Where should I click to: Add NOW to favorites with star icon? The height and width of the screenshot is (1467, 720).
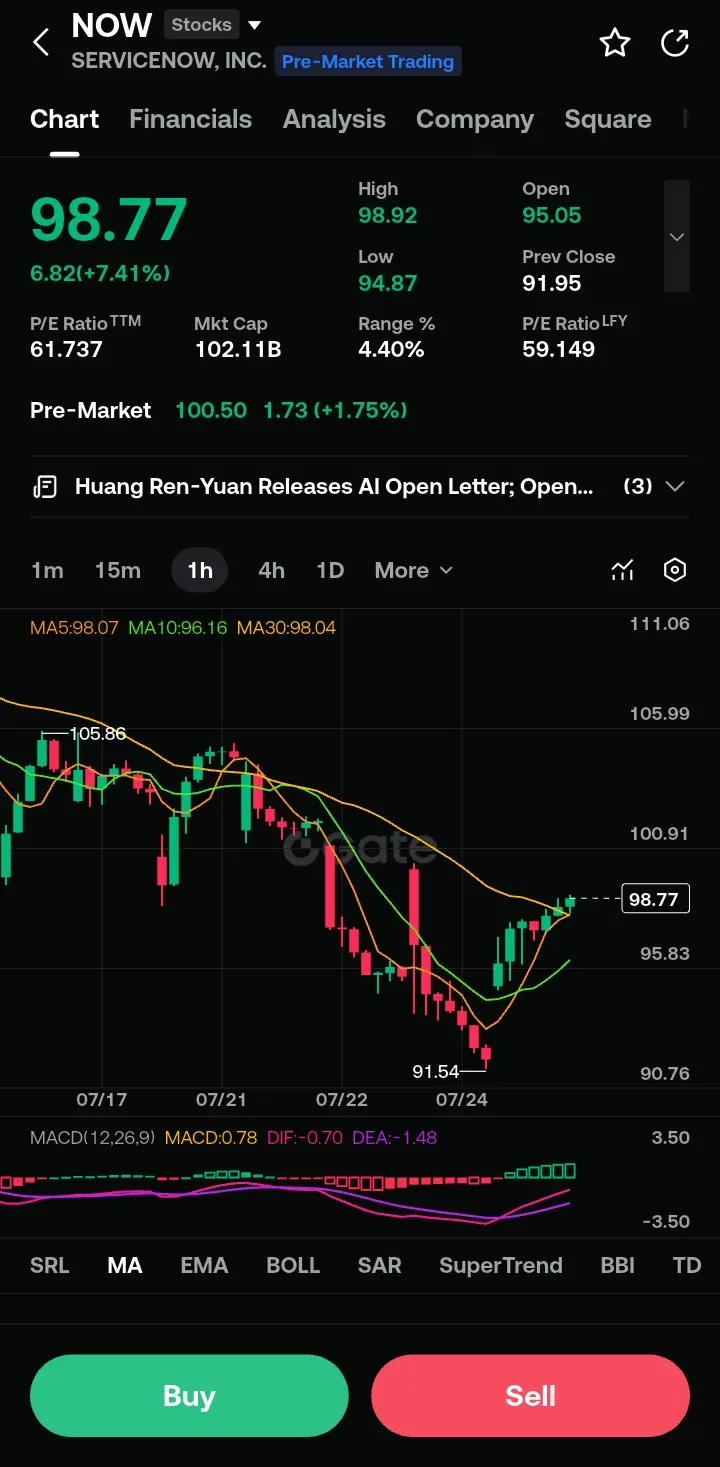[614, 42]
